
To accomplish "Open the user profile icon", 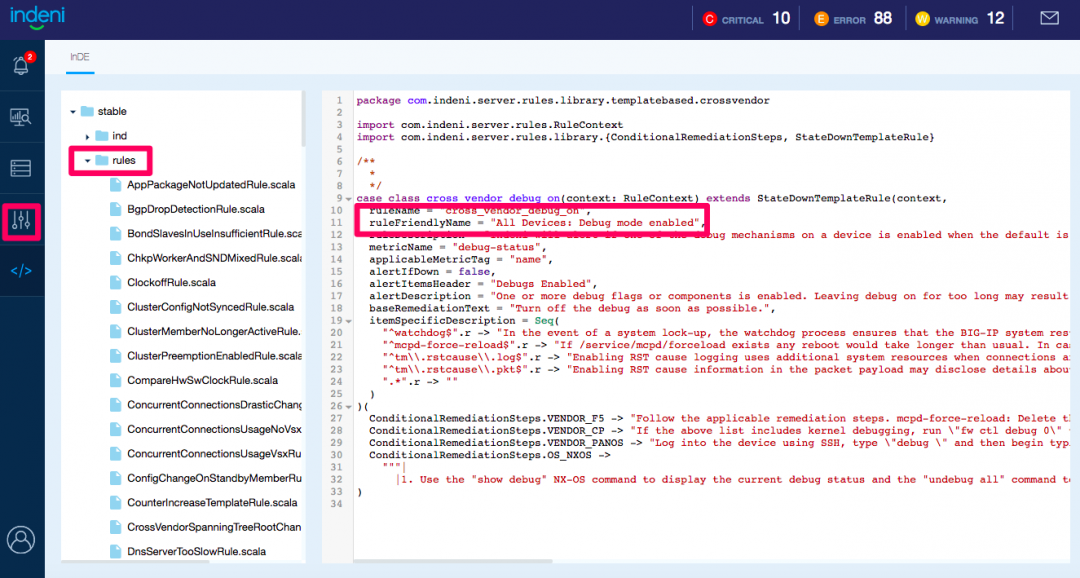I will pos(21,540).
